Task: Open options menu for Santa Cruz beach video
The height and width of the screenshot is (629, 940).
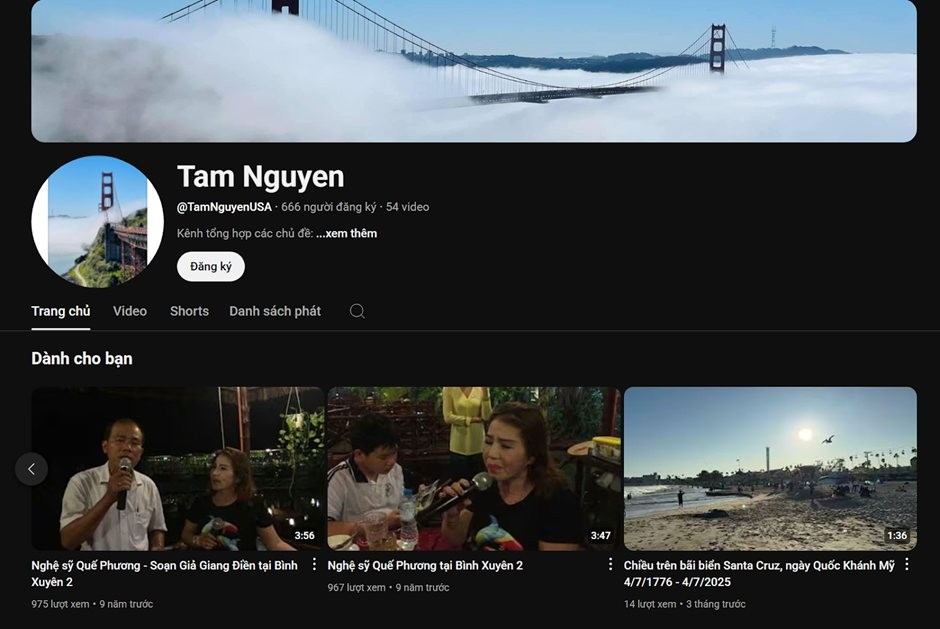Action: pos(906,565)
